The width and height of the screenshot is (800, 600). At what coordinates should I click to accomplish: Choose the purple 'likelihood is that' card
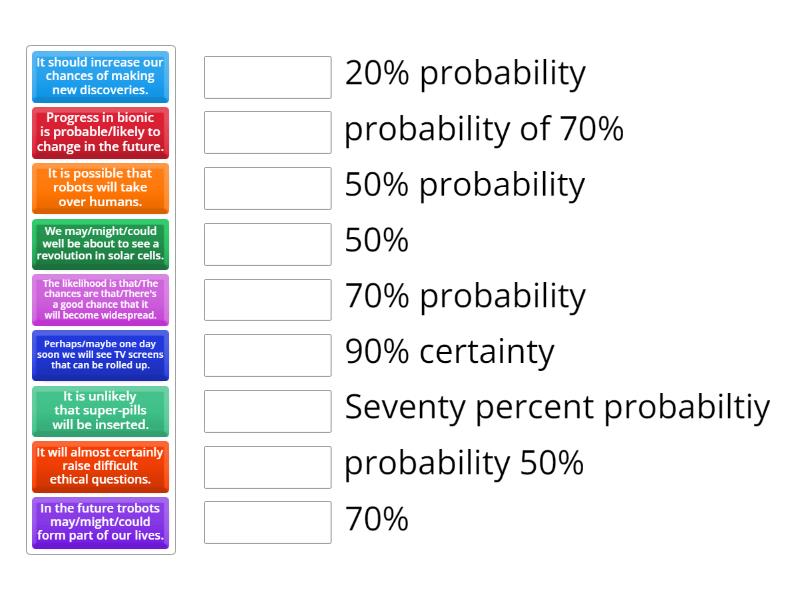point(100,299)
